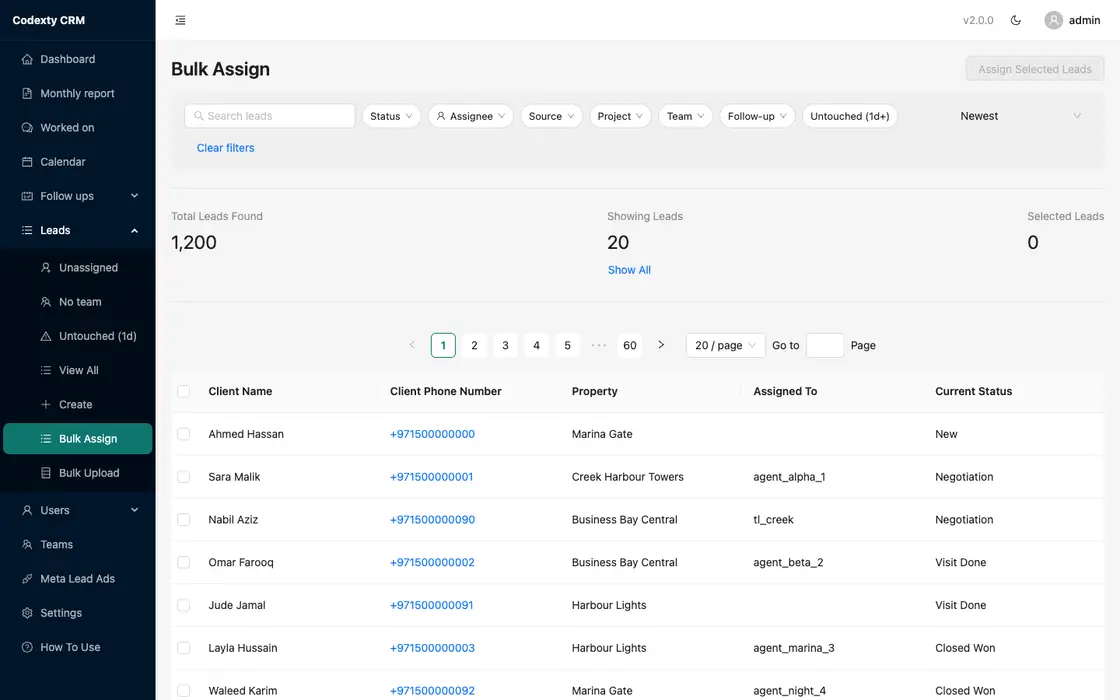Check the Sara Malik row checkbox
This screenshot has width=1120, height=700.
tap(184, 477)
